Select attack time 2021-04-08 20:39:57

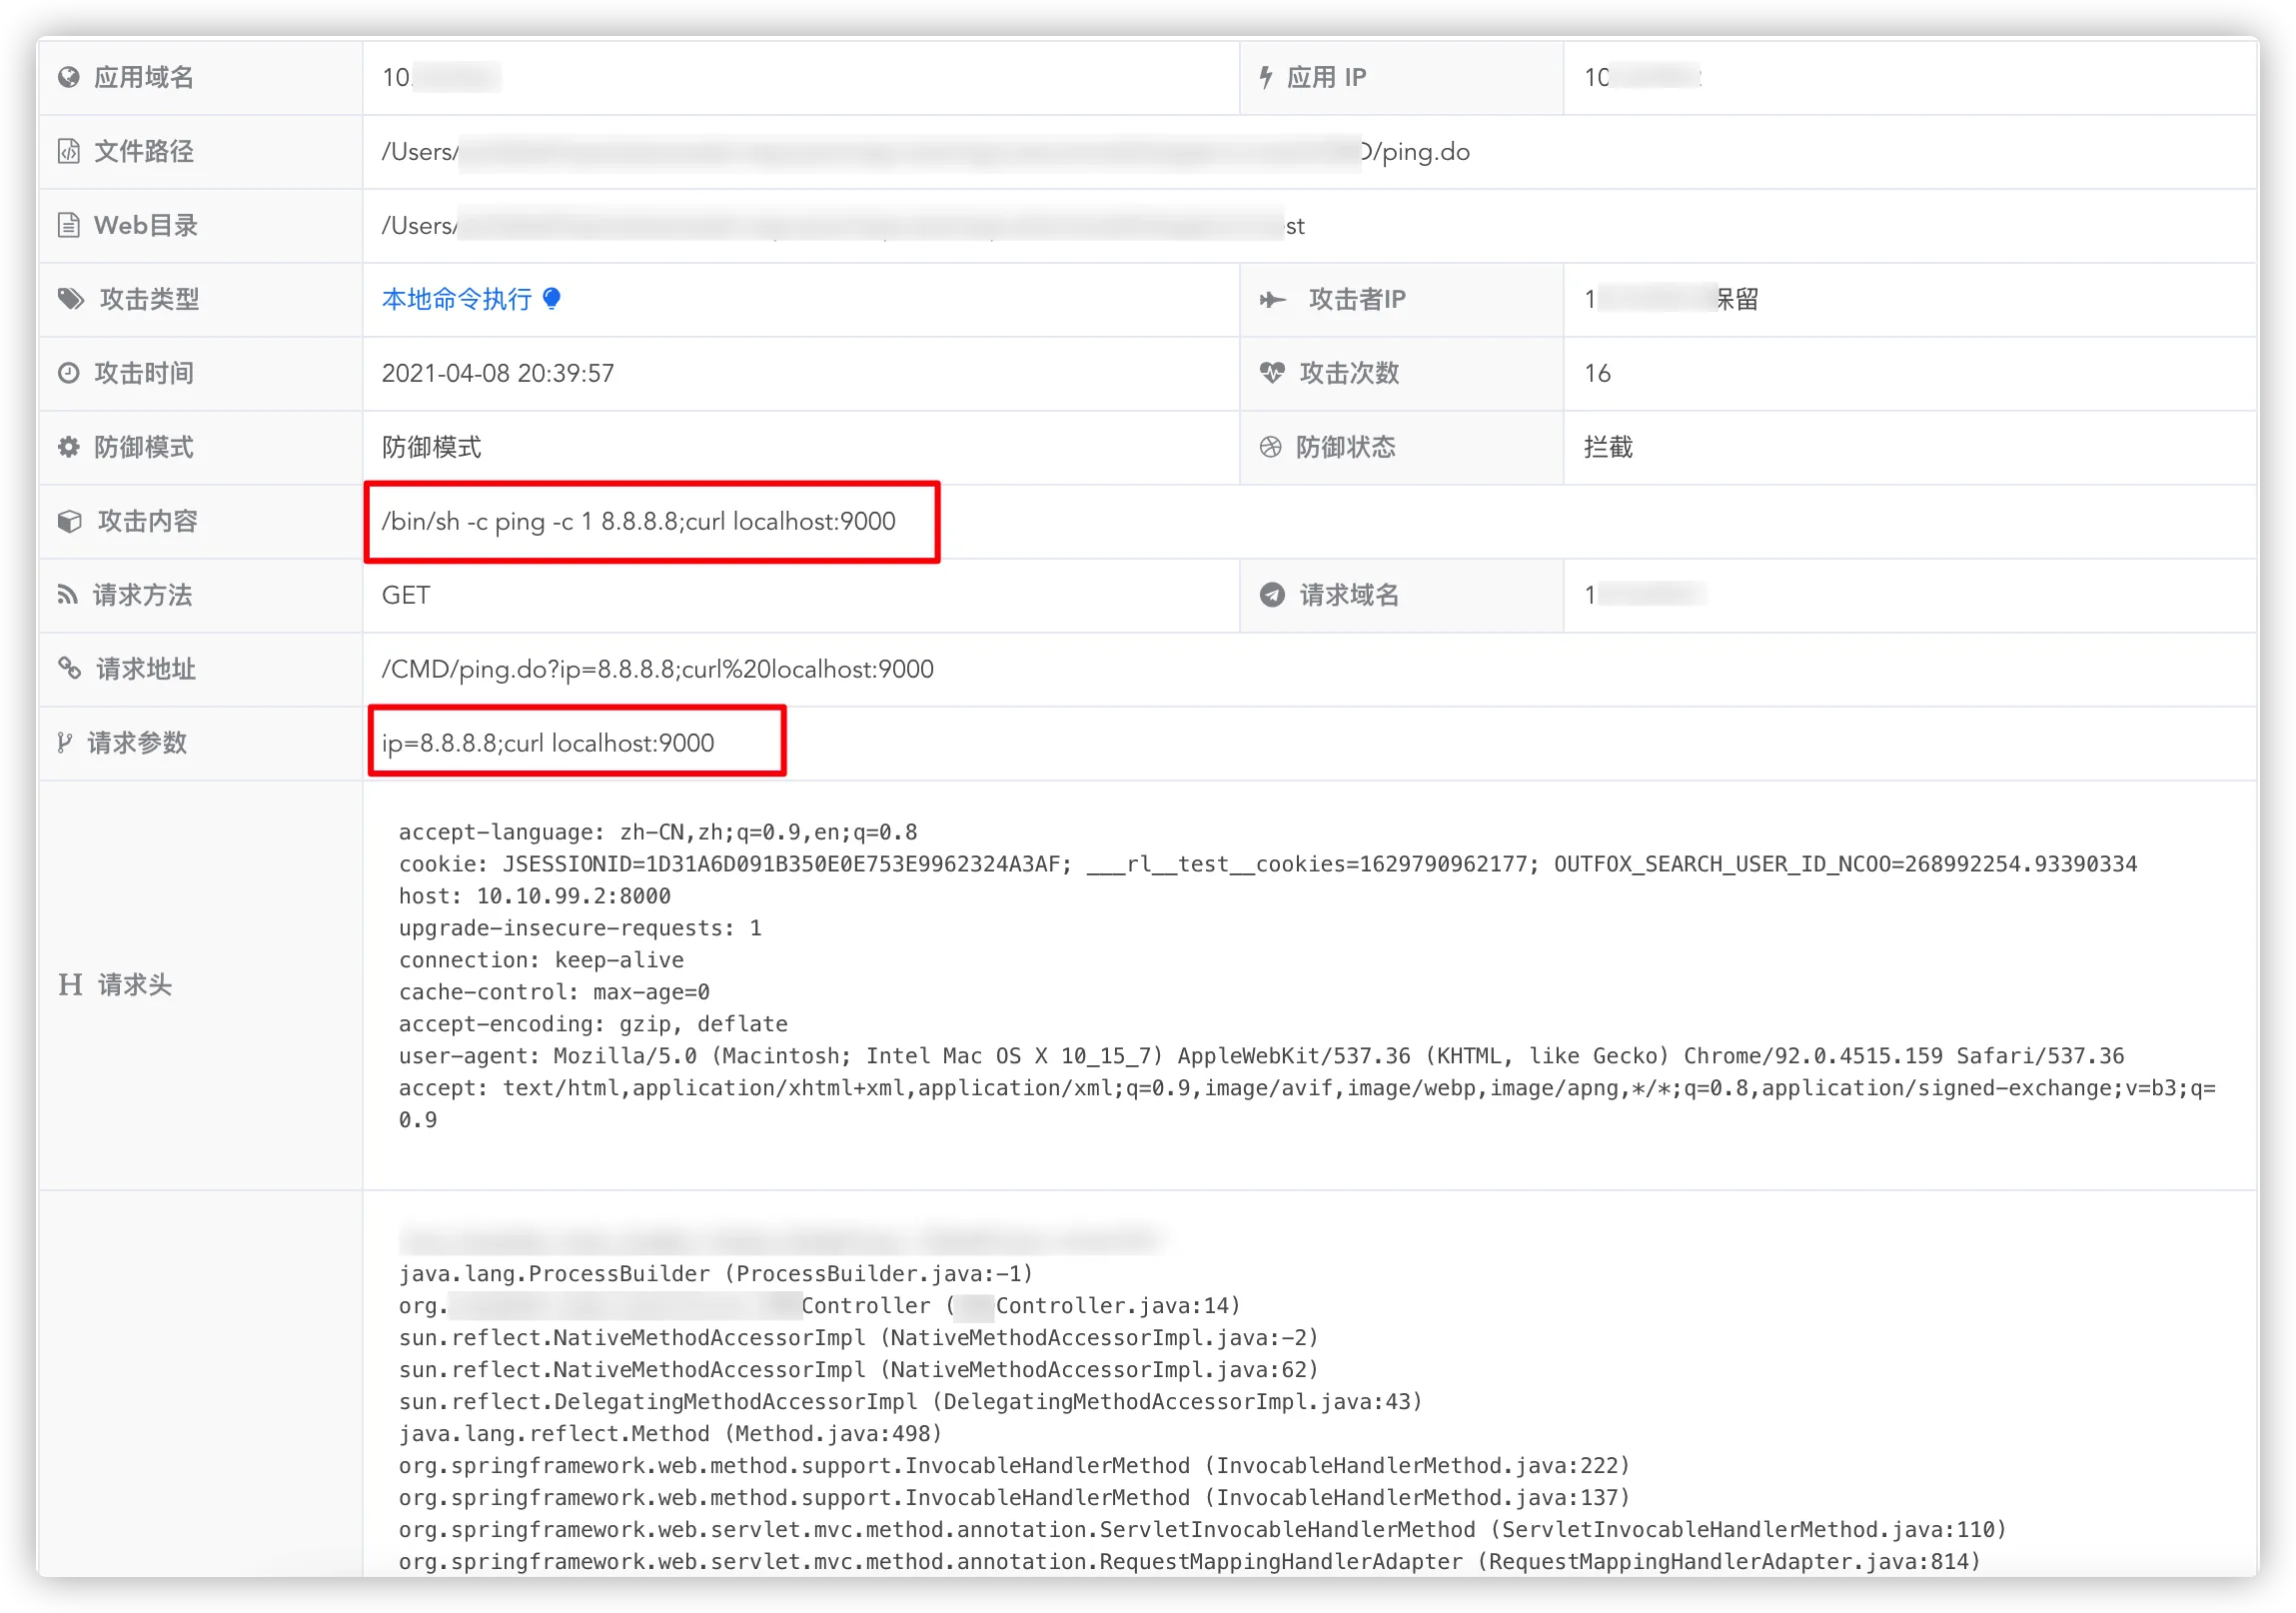(497, 373)
